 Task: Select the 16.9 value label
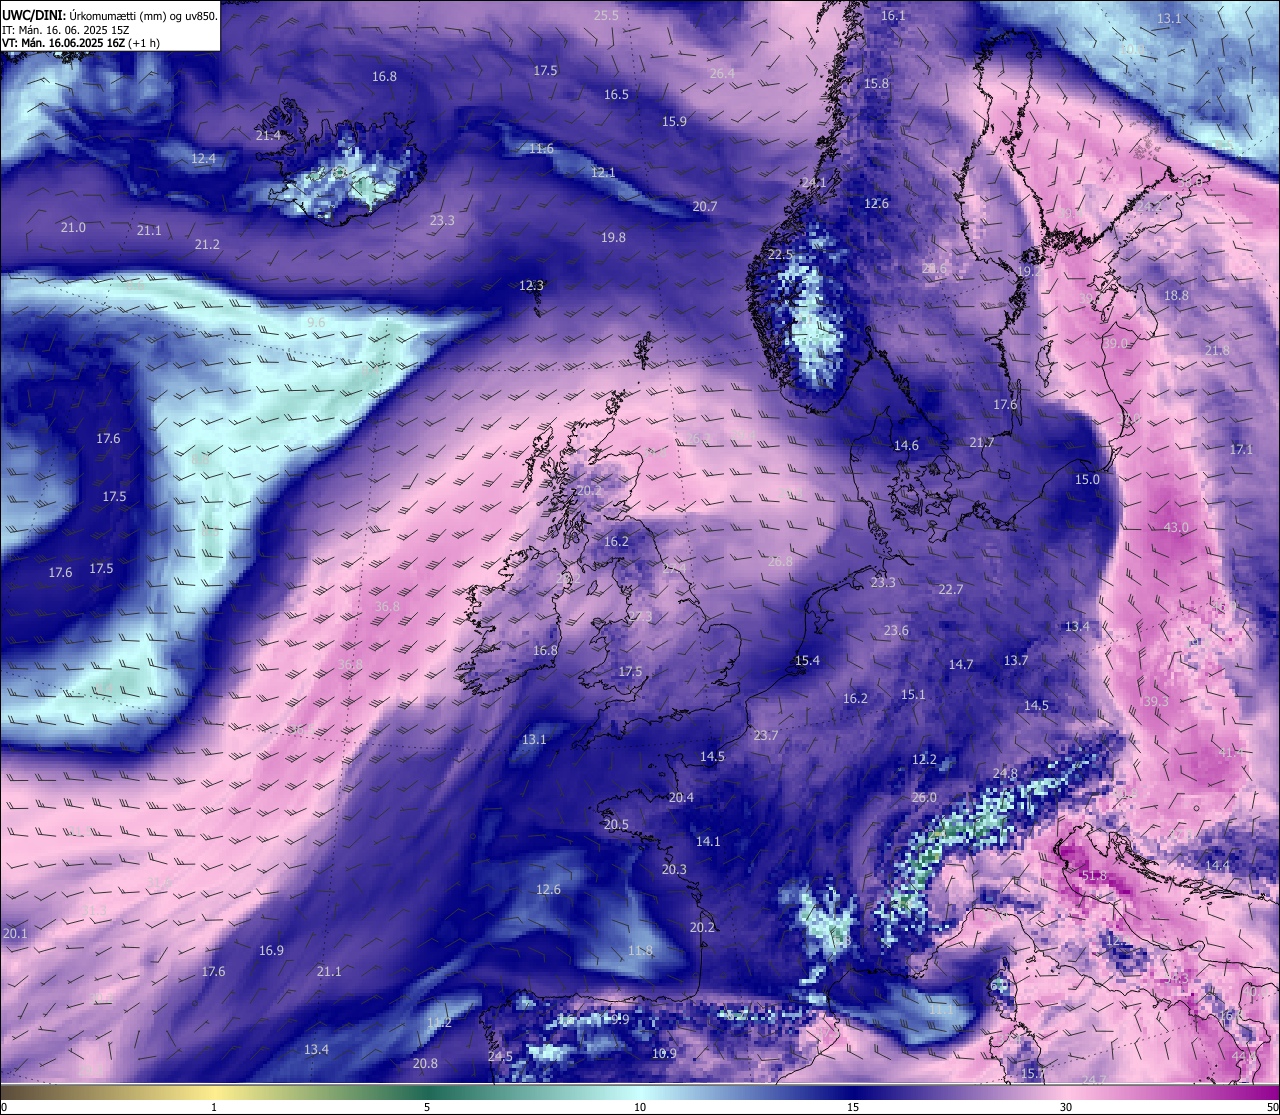tap(271, 950)
